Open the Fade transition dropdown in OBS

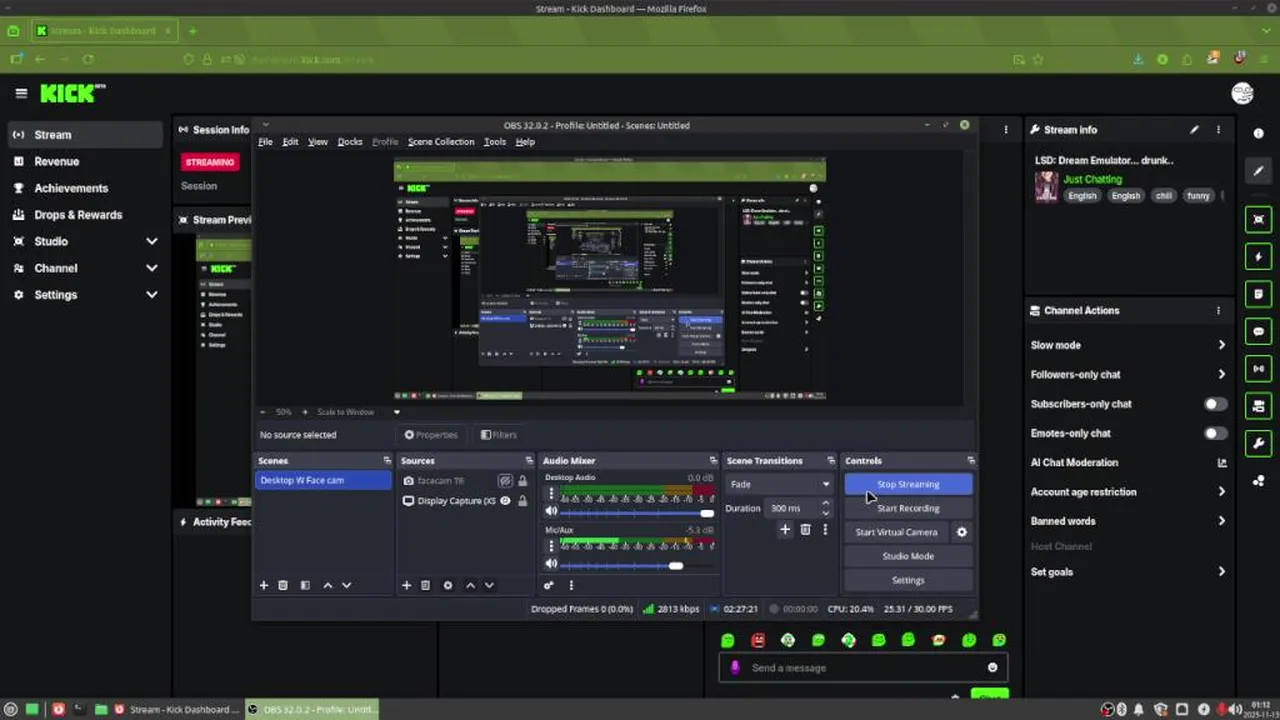[x=780, y=484]
